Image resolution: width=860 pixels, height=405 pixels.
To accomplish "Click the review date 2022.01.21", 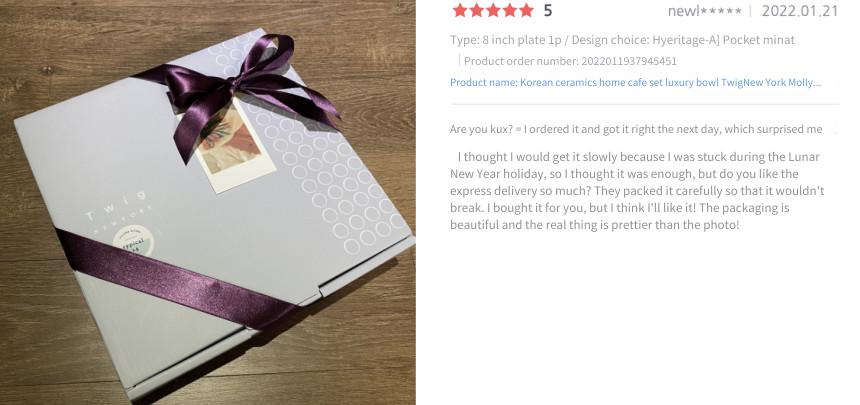I will point(800,11).
